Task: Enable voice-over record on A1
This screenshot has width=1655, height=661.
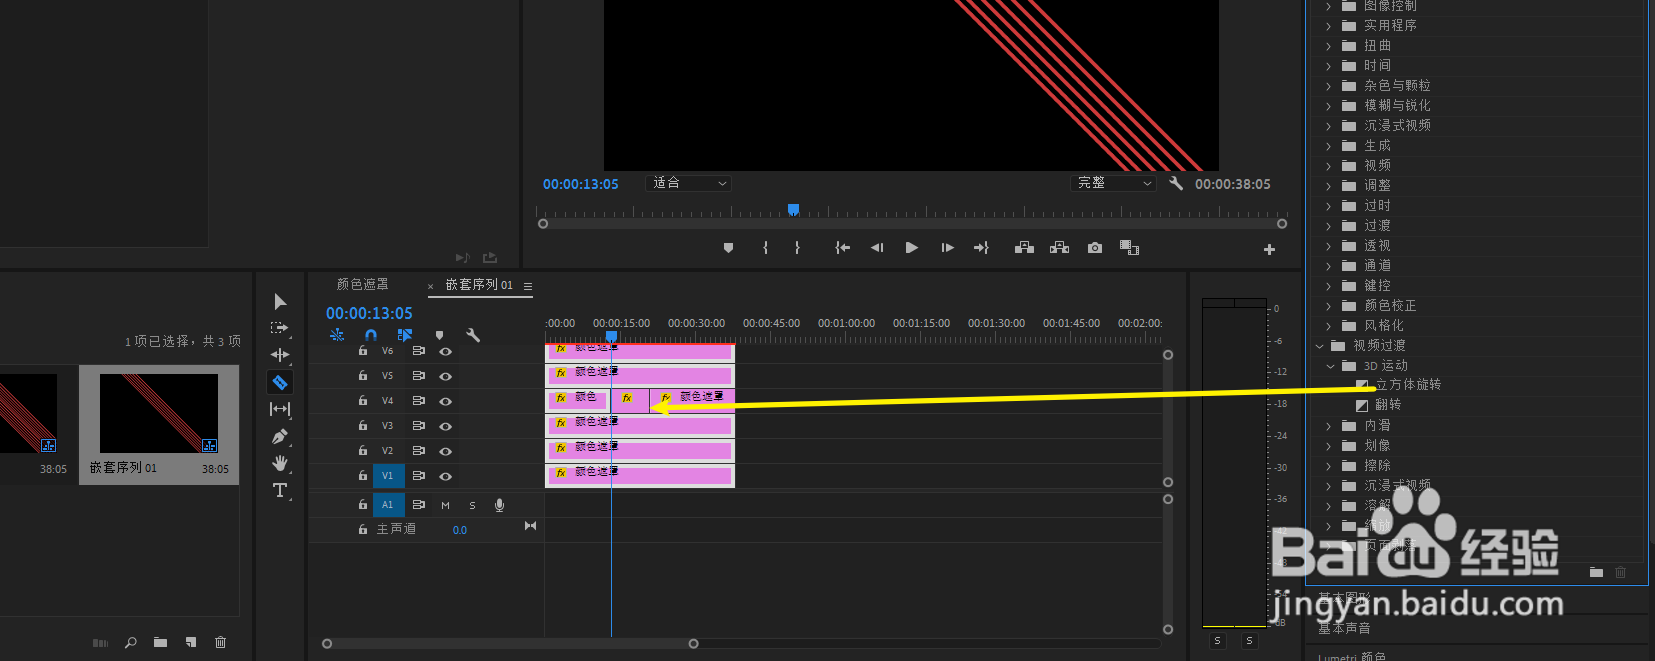Action: 499,505
